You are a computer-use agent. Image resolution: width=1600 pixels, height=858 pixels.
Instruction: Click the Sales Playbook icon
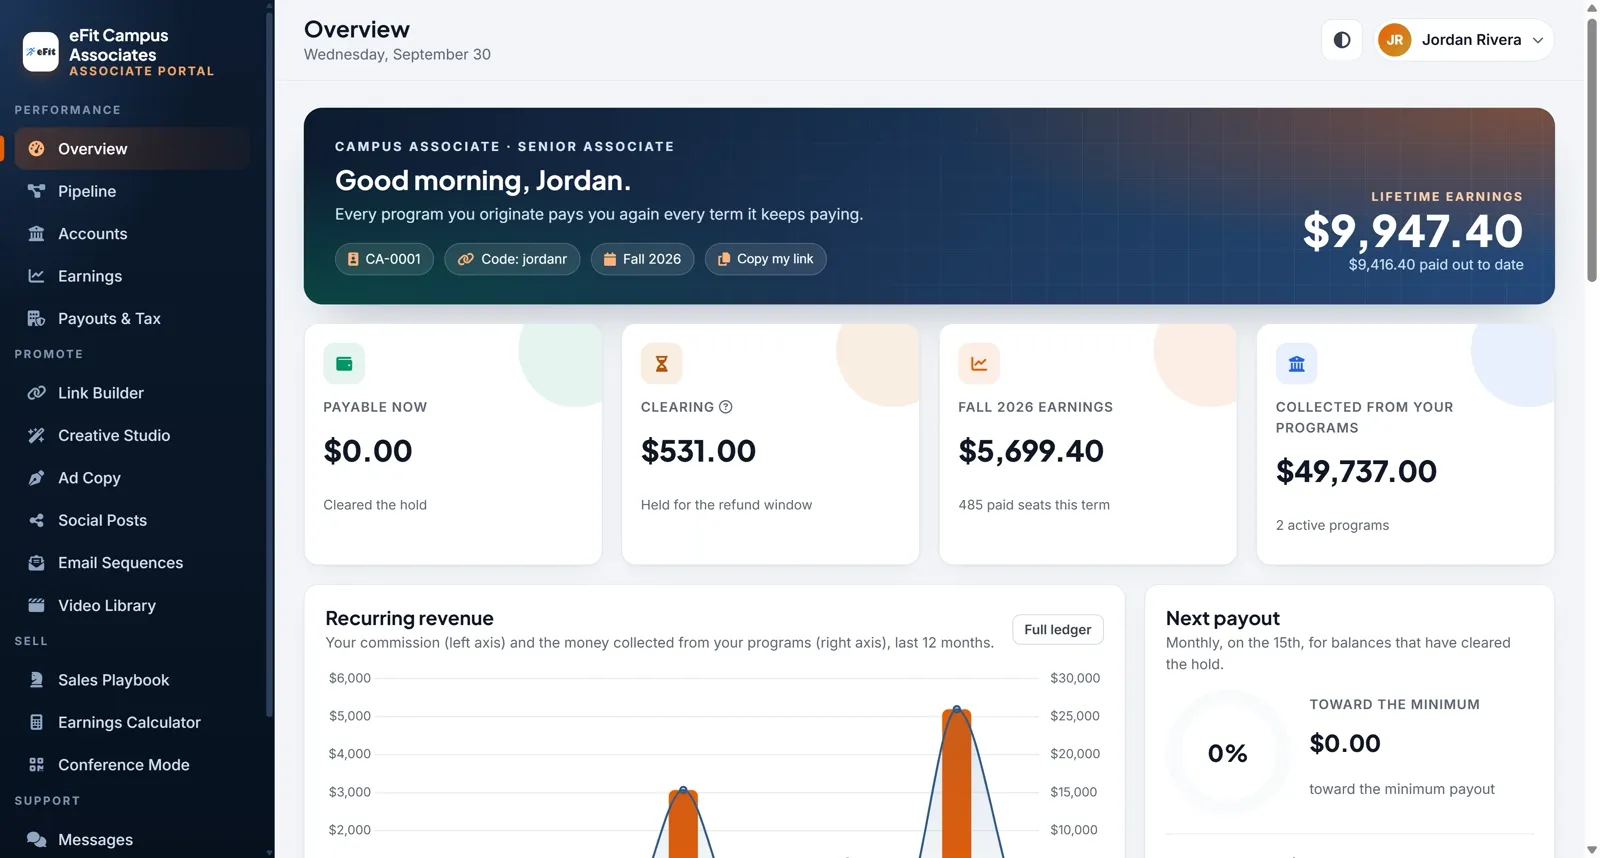[x=36, y=680]
